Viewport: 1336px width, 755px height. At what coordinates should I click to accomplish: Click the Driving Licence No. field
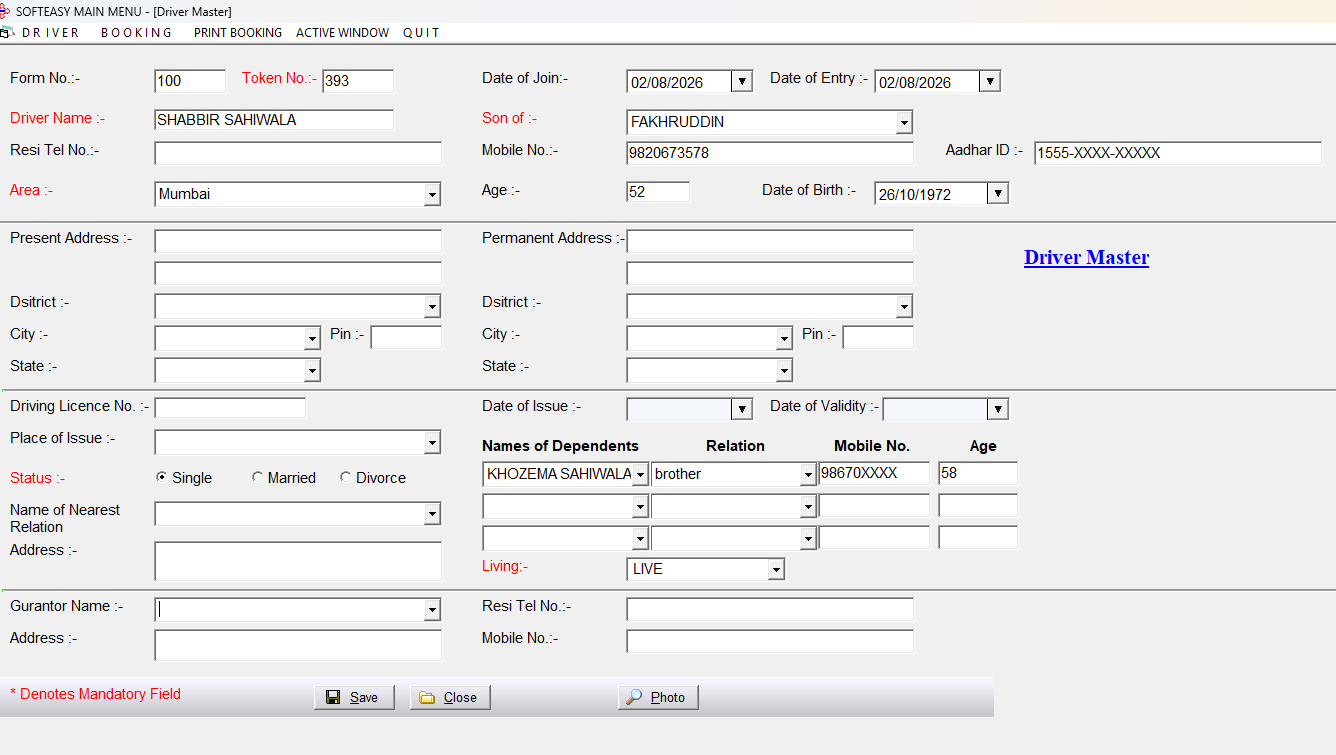[x=230, y=408]
